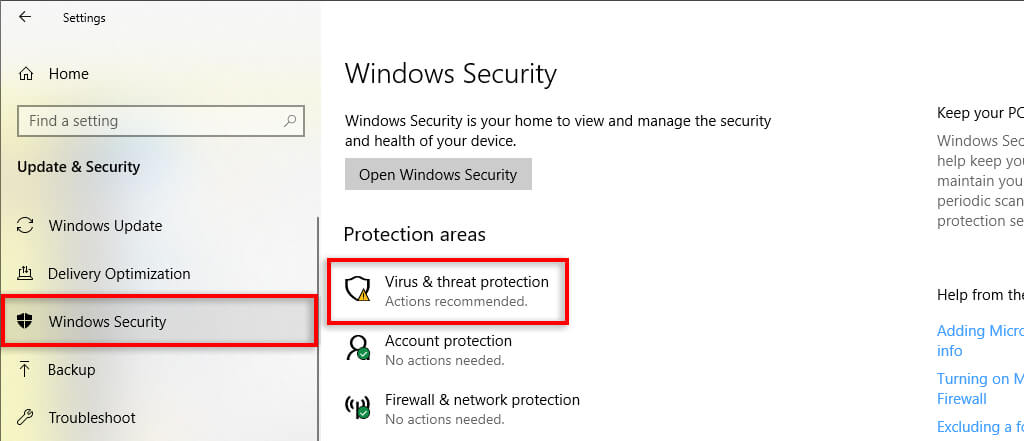1024x441 pixels.
Task: Click the search magnifier icon
Action: point(290,121)
